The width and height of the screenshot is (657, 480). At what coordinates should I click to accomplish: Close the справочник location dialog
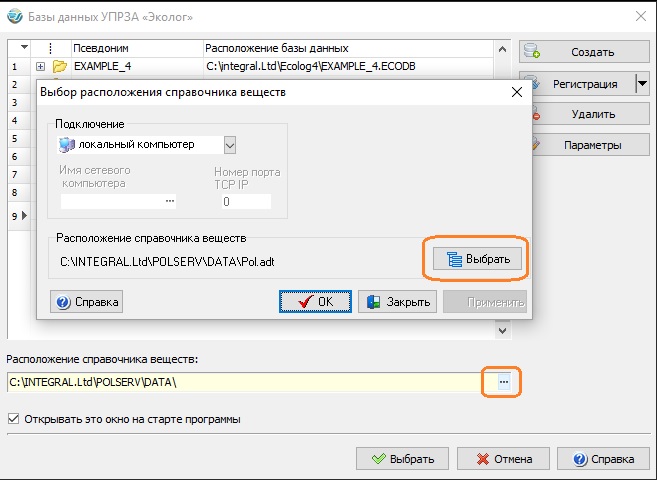pos(517,92)
